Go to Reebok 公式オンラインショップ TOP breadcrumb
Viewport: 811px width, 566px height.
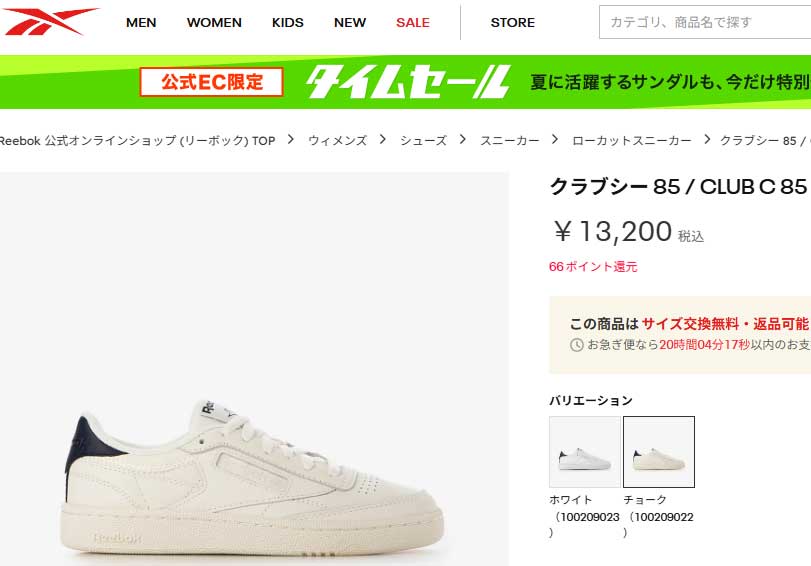coord(138,141)
